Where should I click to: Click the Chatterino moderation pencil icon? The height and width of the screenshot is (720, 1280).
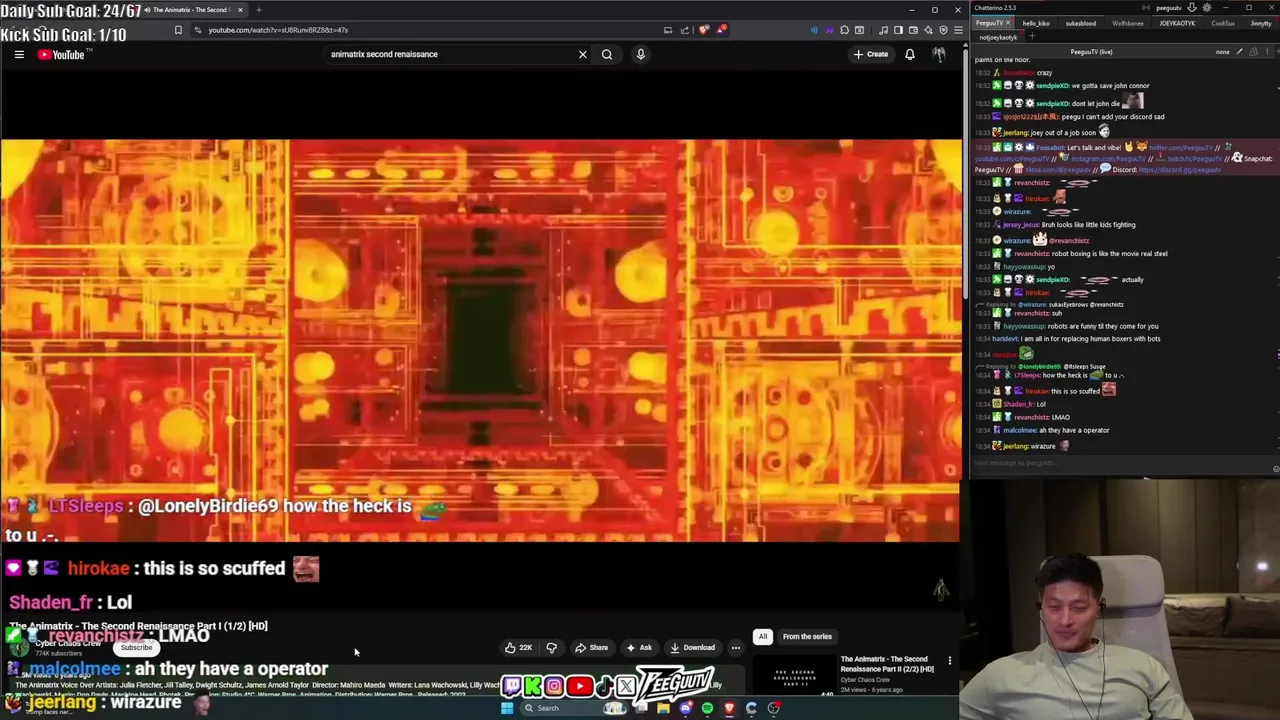(1239, 51)
